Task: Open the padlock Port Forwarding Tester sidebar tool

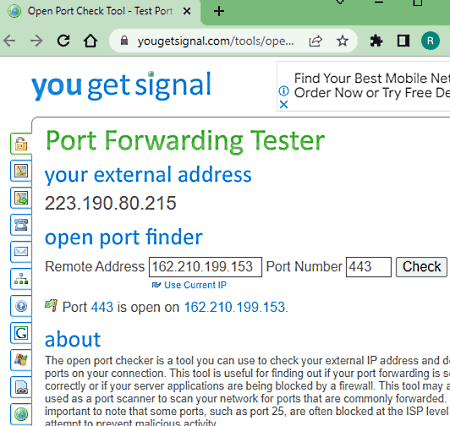Action: [x=21, y=144]
